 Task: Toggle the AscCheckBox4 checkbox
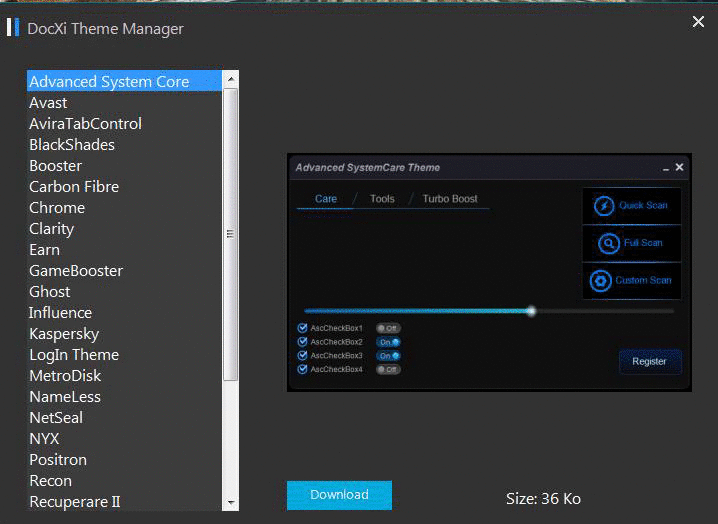click(x=302, y=369)
